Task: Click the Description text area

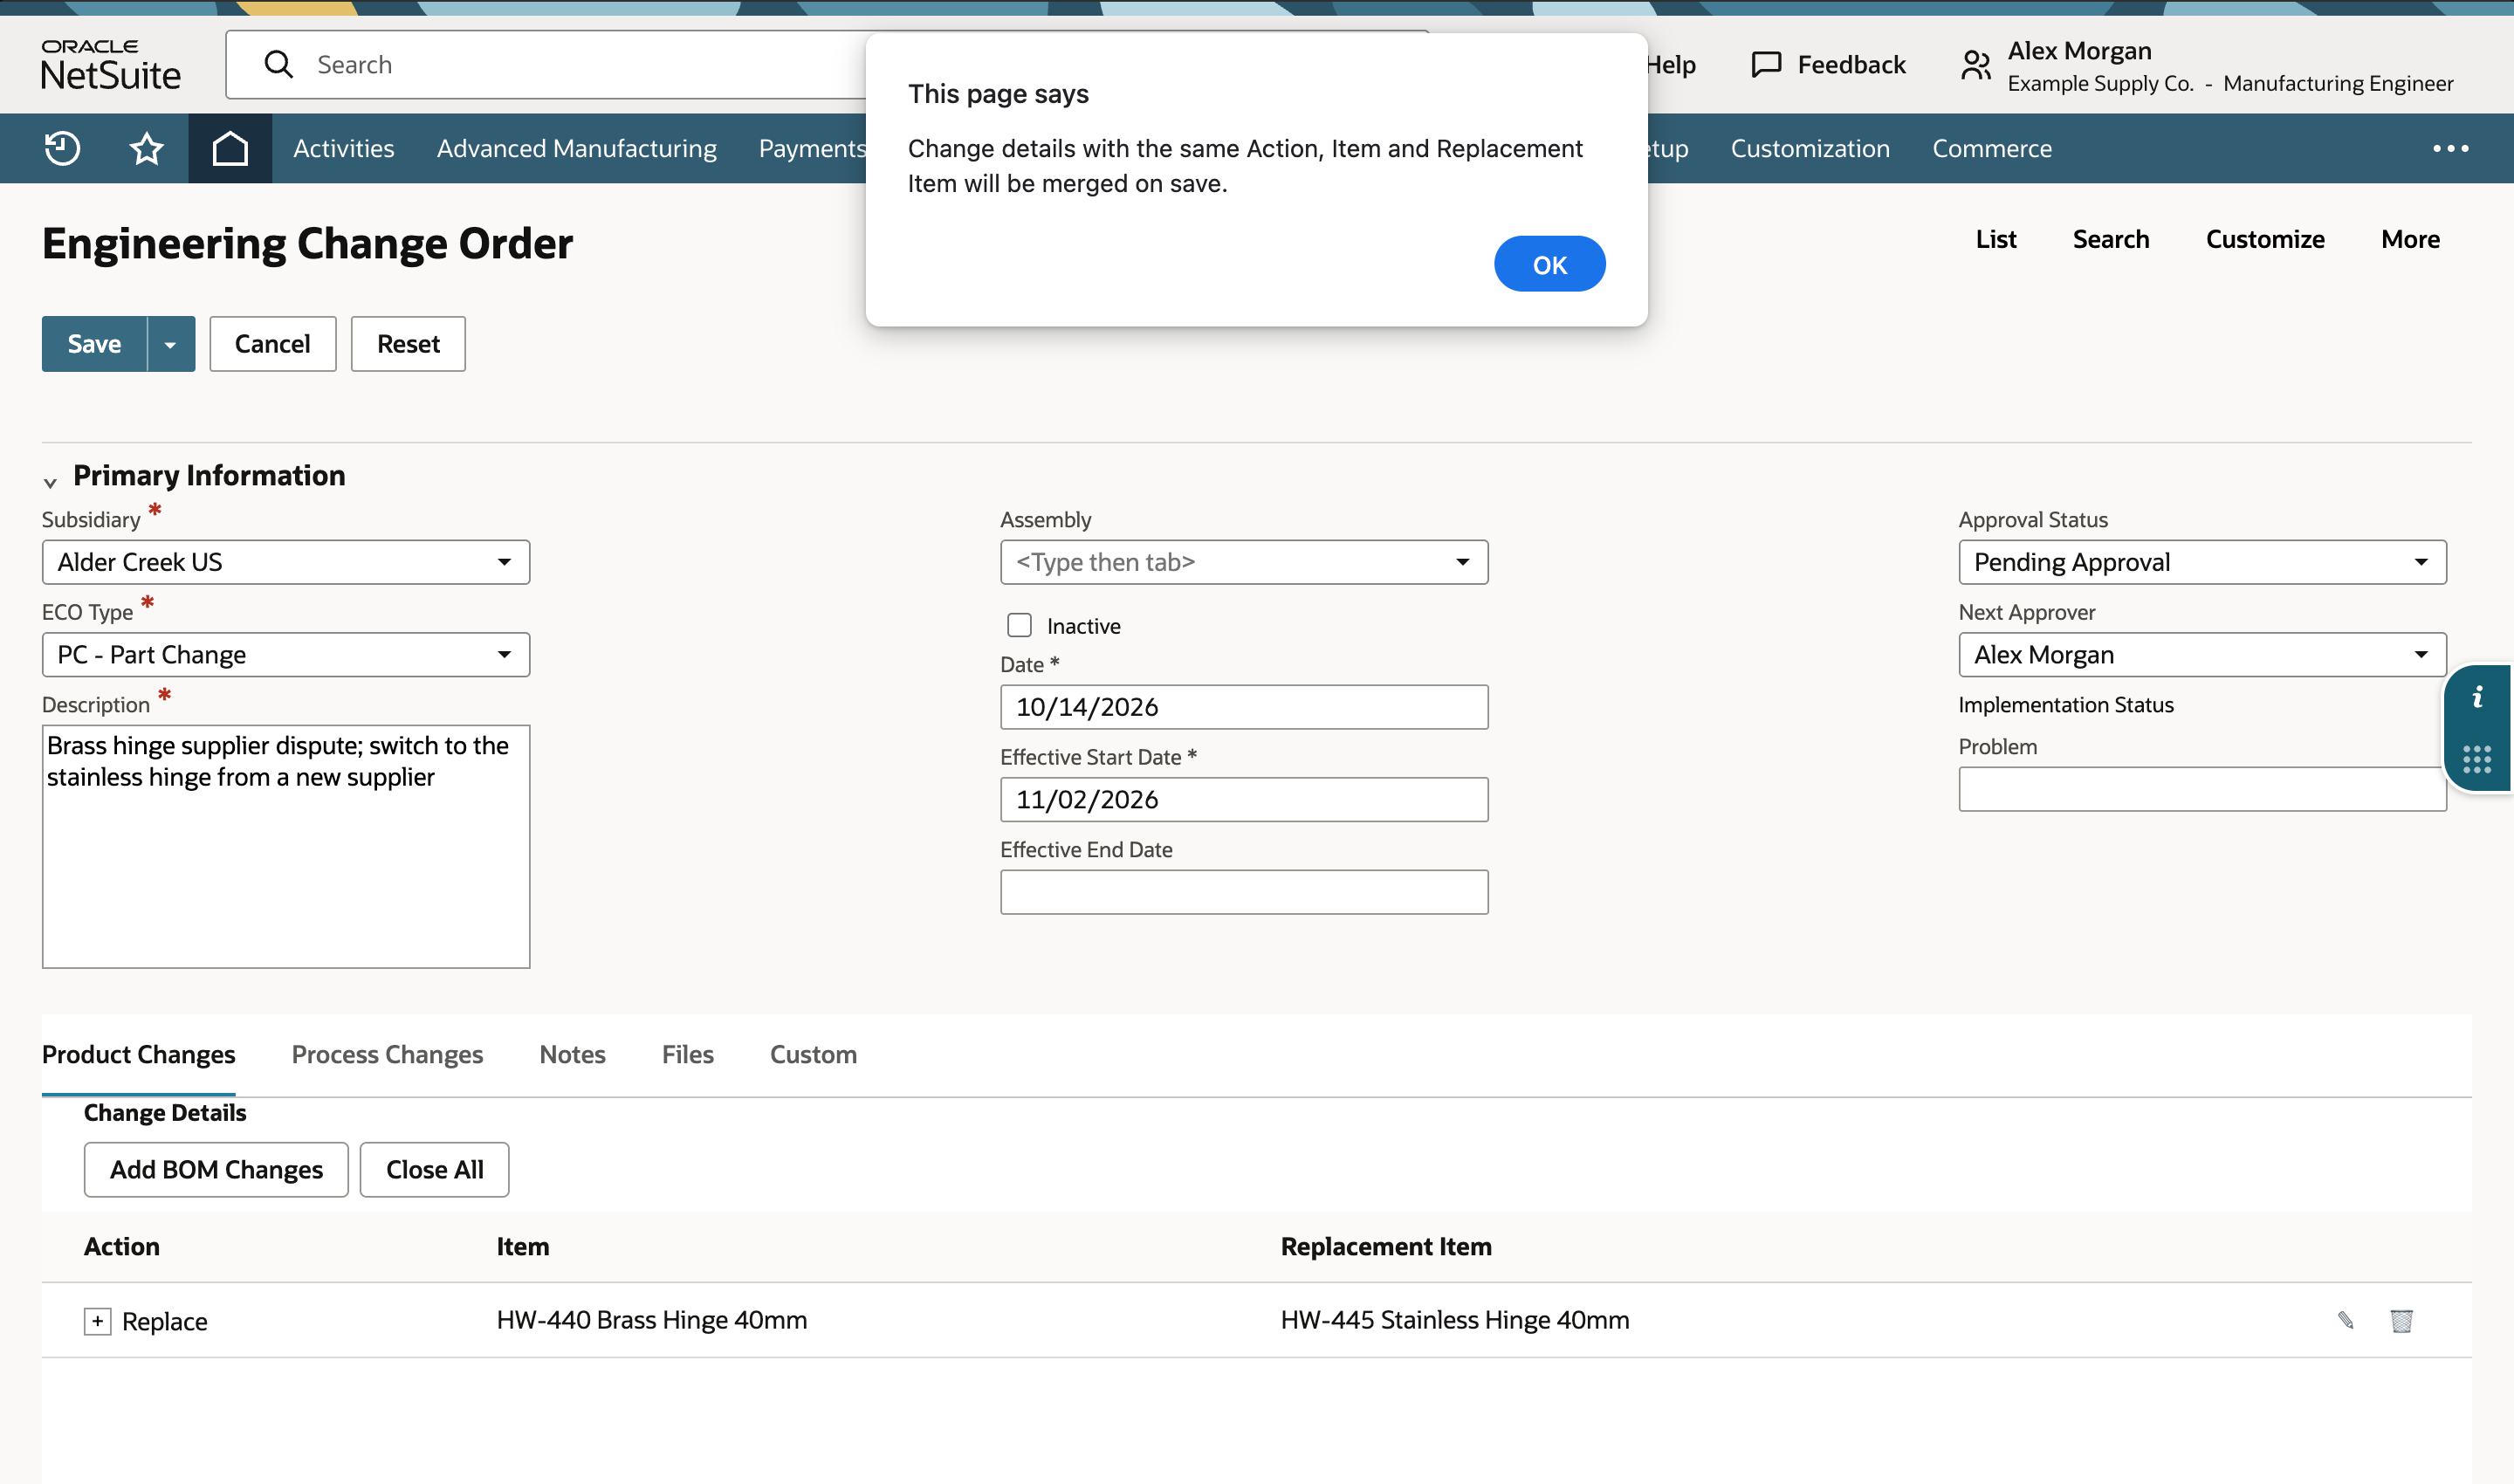Action: point(286,846)
